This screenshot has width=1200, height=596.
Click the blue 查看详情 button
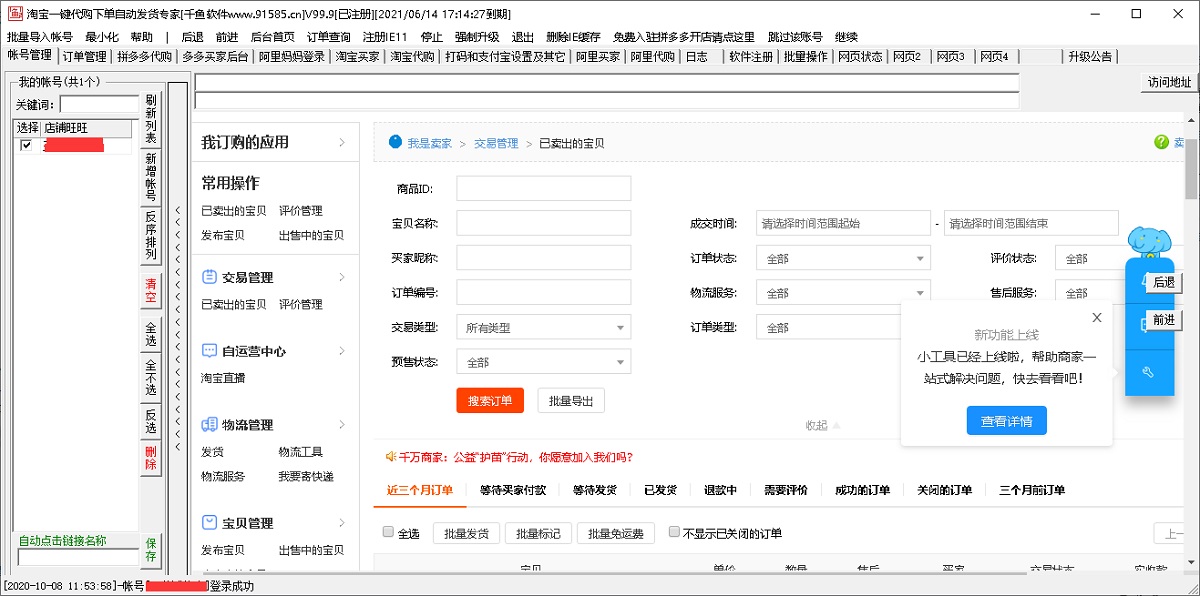[x=1007, y=421]
